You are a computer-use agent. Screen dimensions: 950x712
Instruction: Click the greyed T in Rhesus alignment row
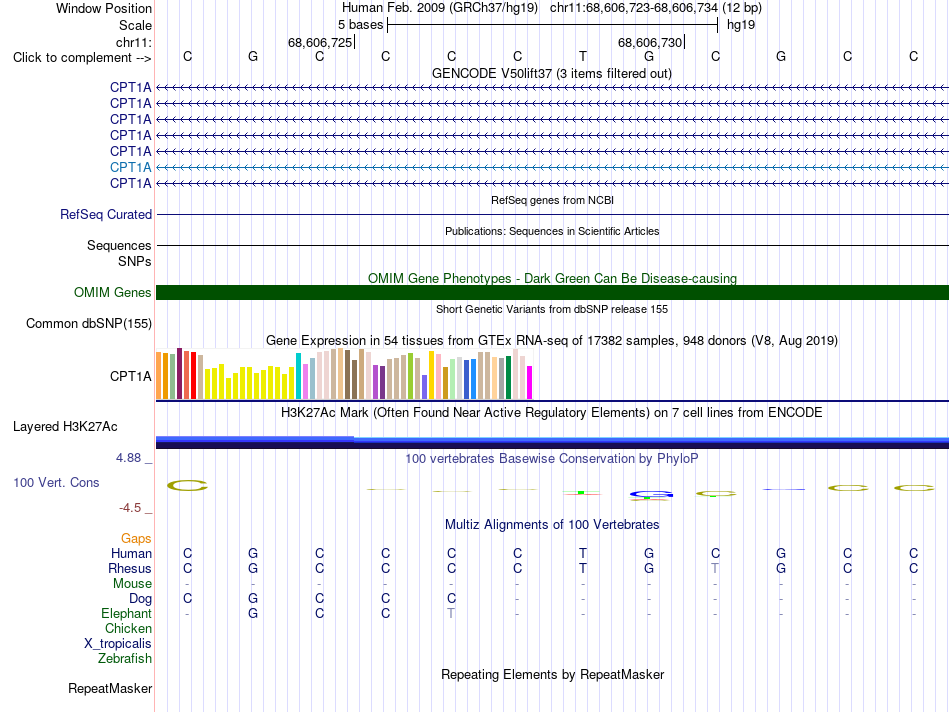tap(715, 568)
